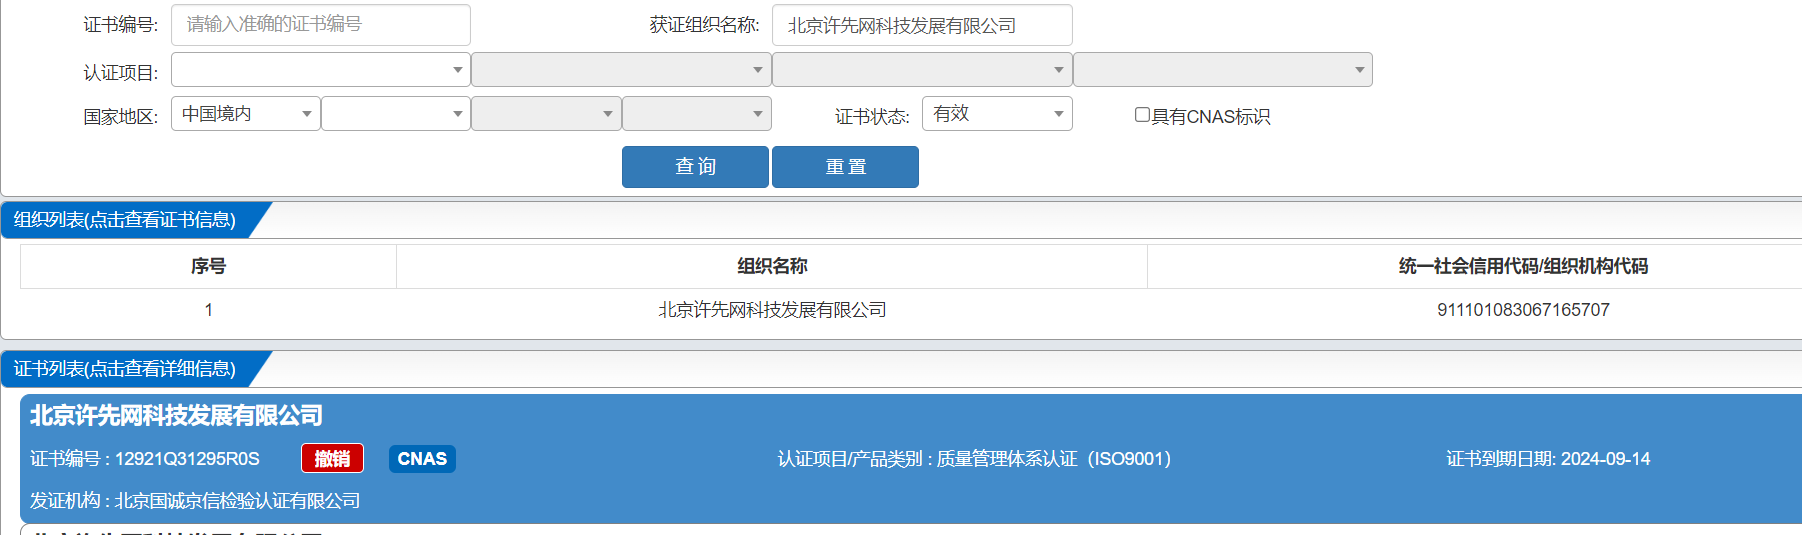The height and width of the screenshot is (535, 1802).
Task: Click the 证书编号 input field
Action: tap(320, 25)
